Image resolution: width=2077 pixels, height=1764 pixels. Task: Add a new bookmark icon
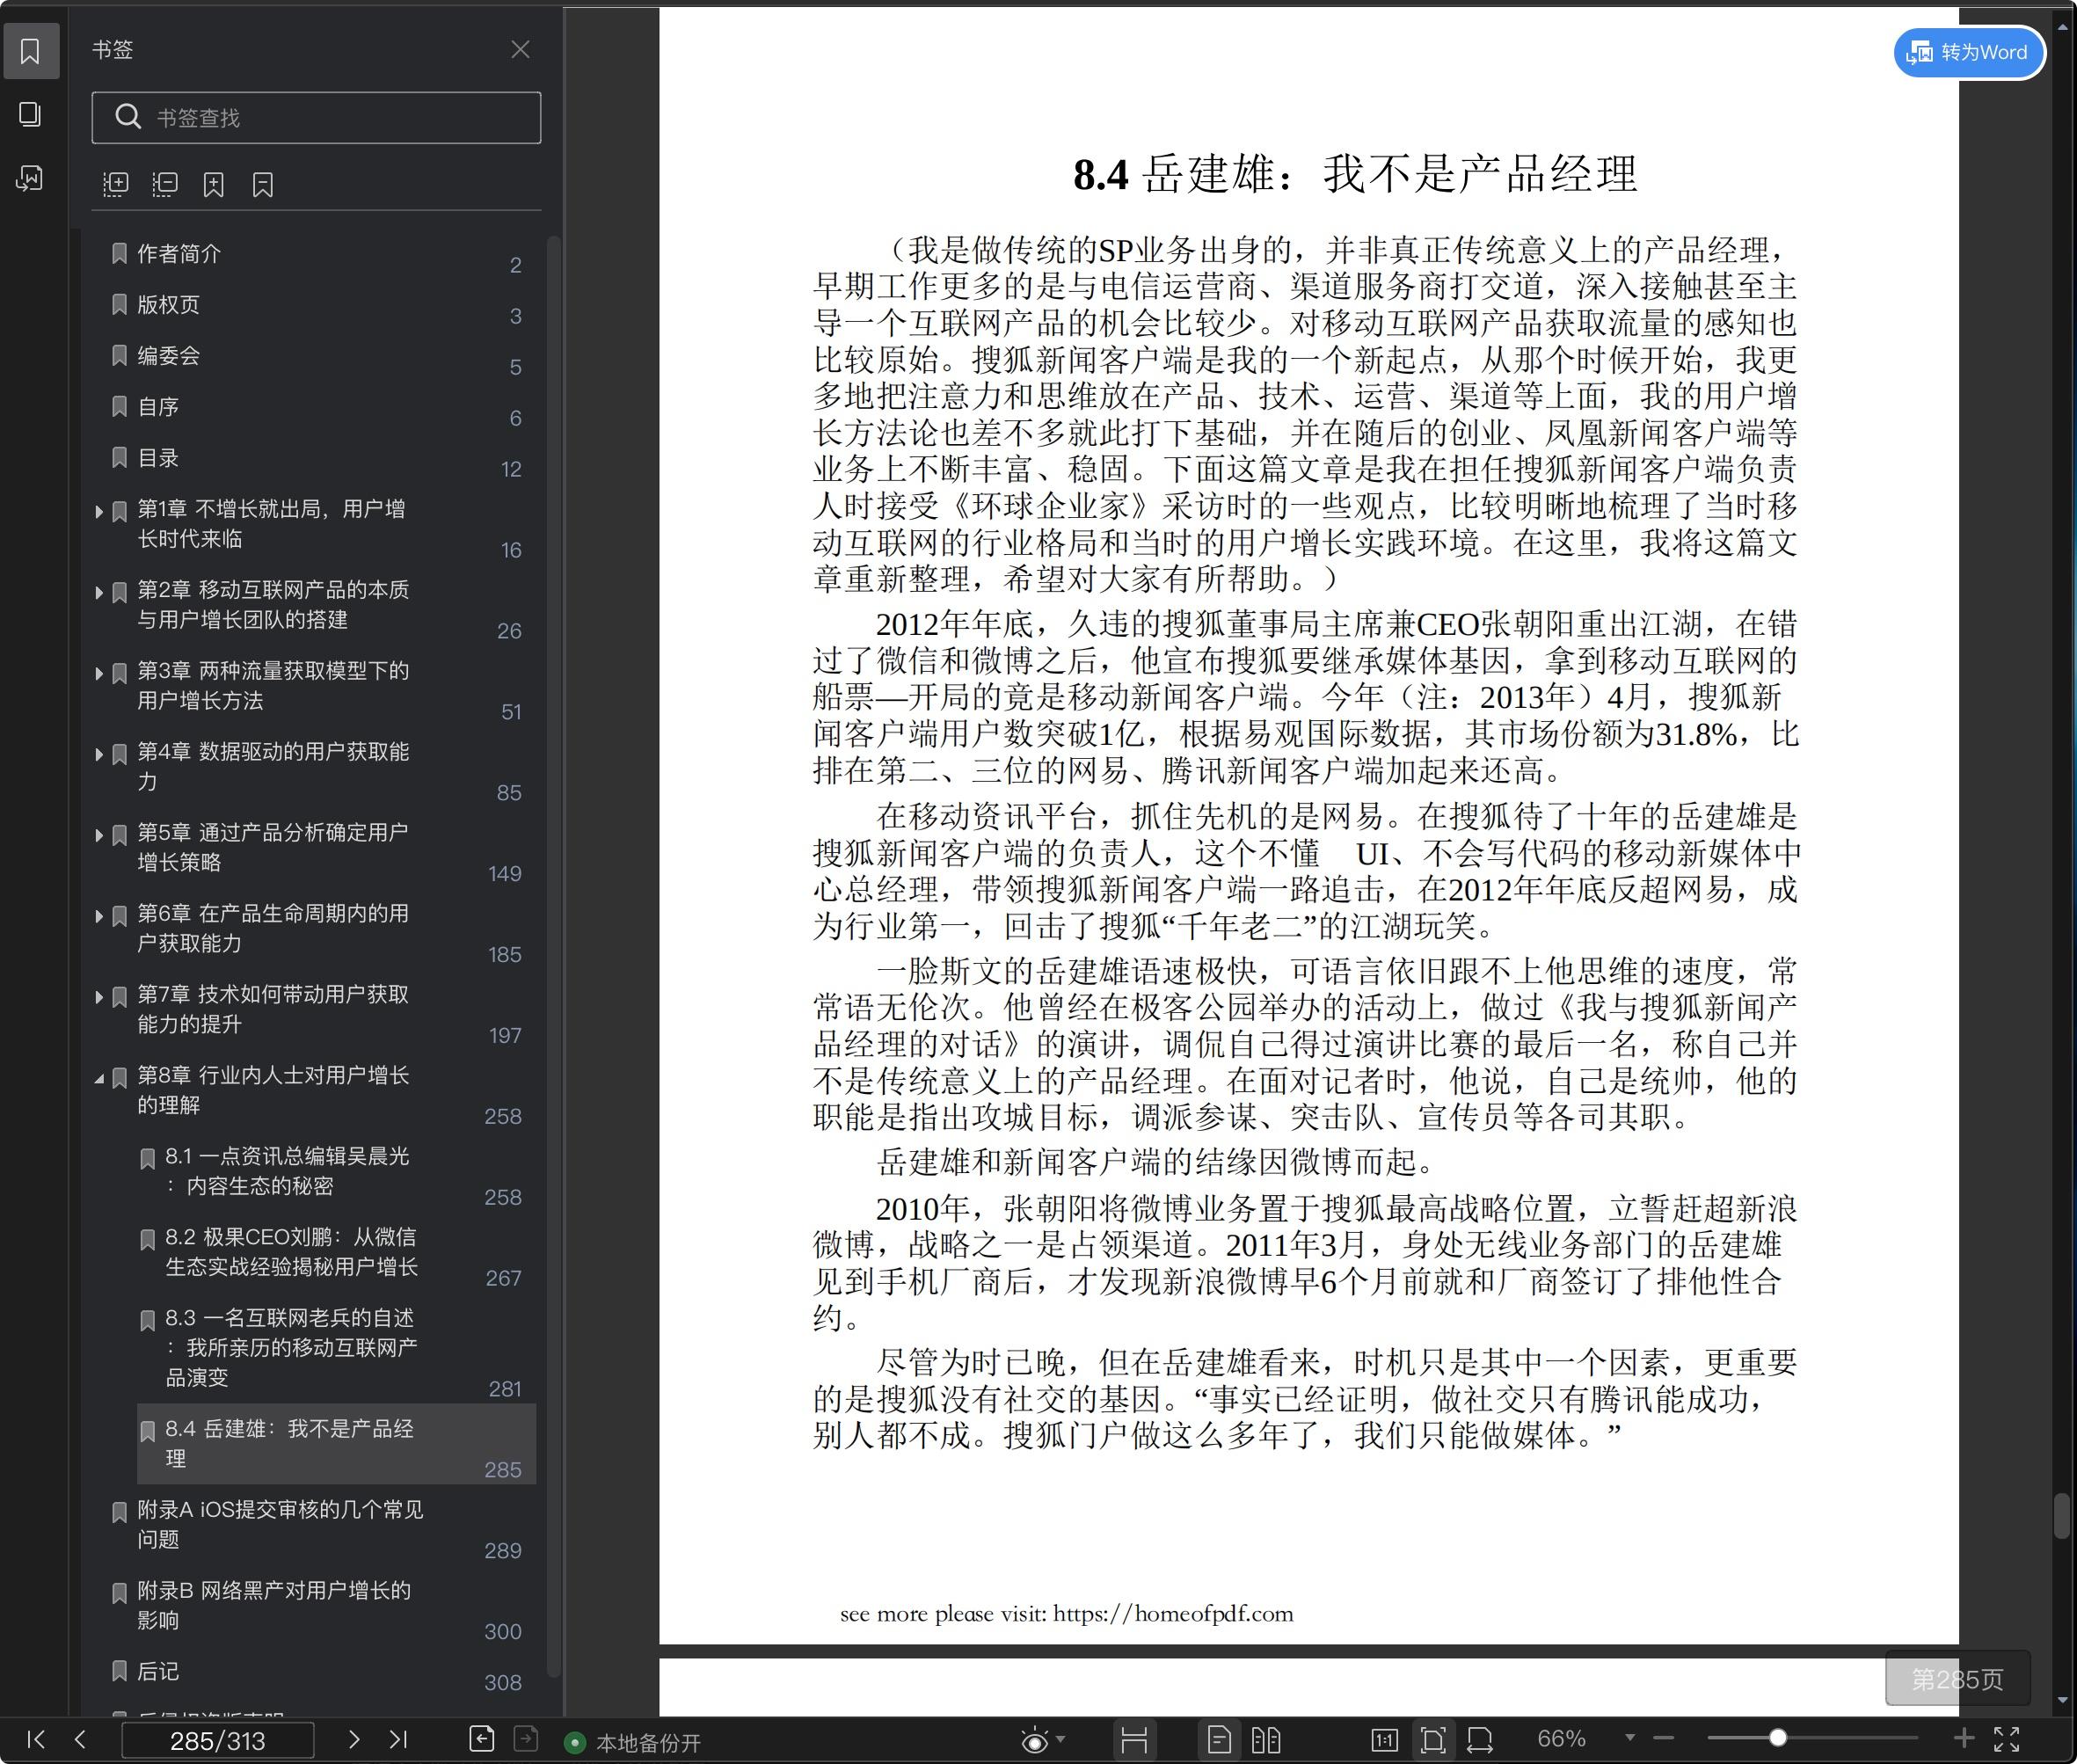click(x=214, y=184)
